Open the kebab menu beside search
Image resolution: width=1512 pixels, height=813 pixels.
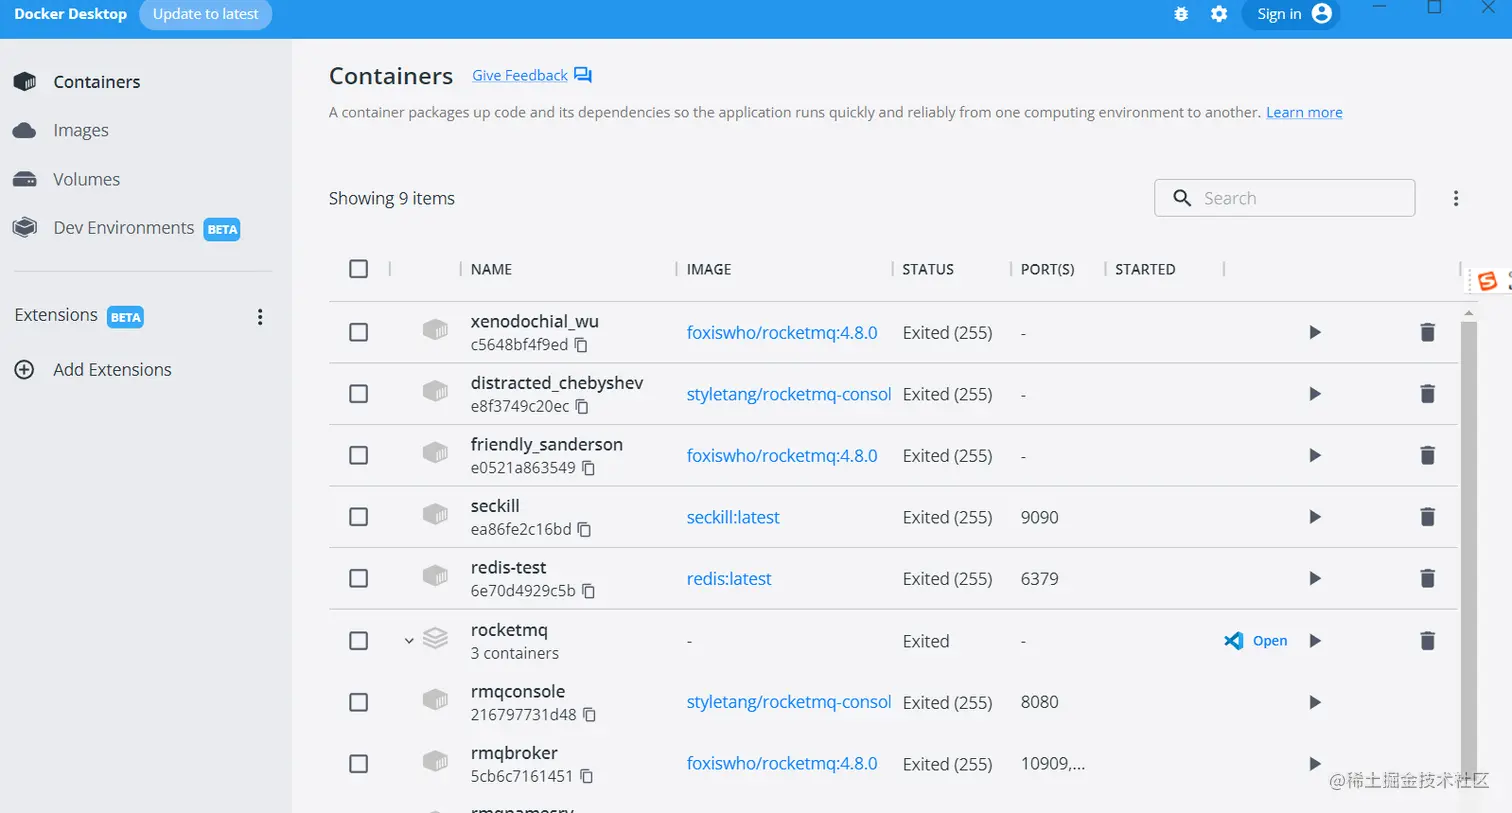[x=1456, y=198]
